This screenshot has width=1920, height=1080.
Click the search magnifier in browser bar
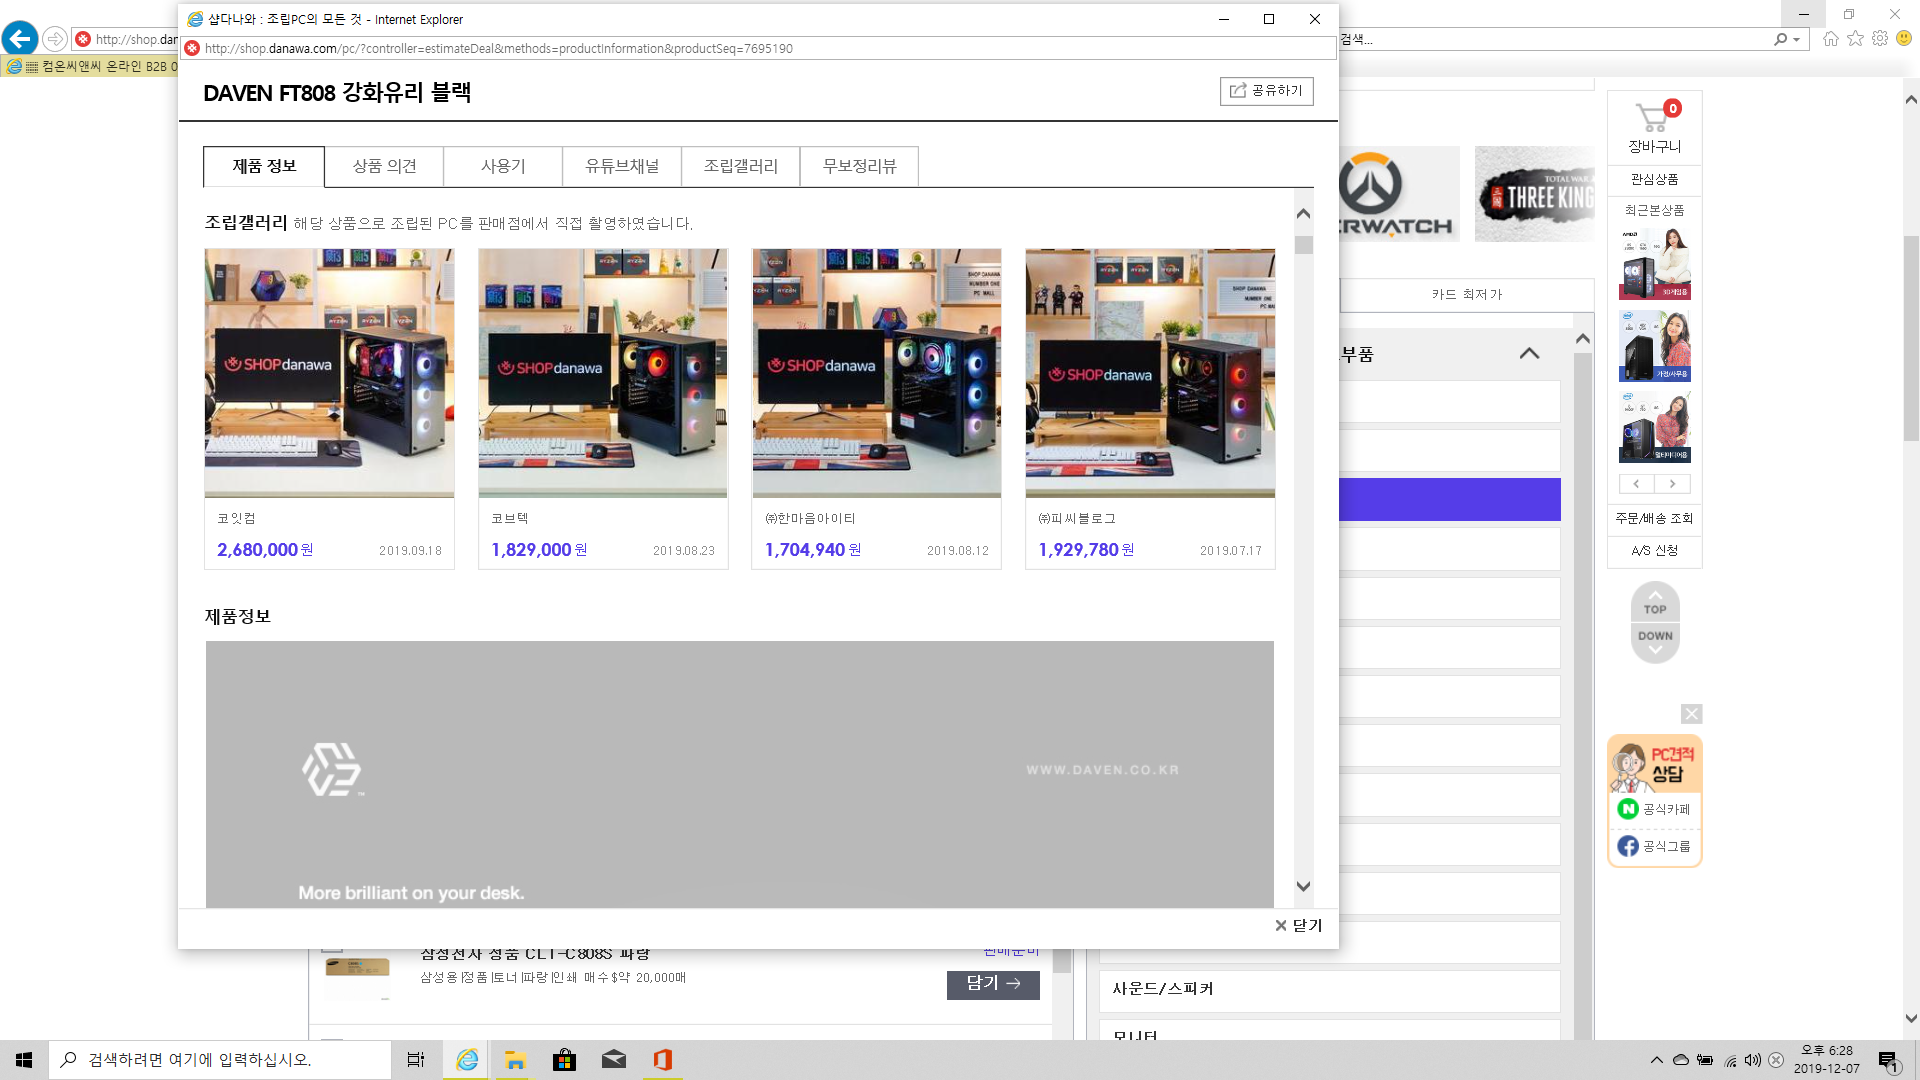[1781, 39]
